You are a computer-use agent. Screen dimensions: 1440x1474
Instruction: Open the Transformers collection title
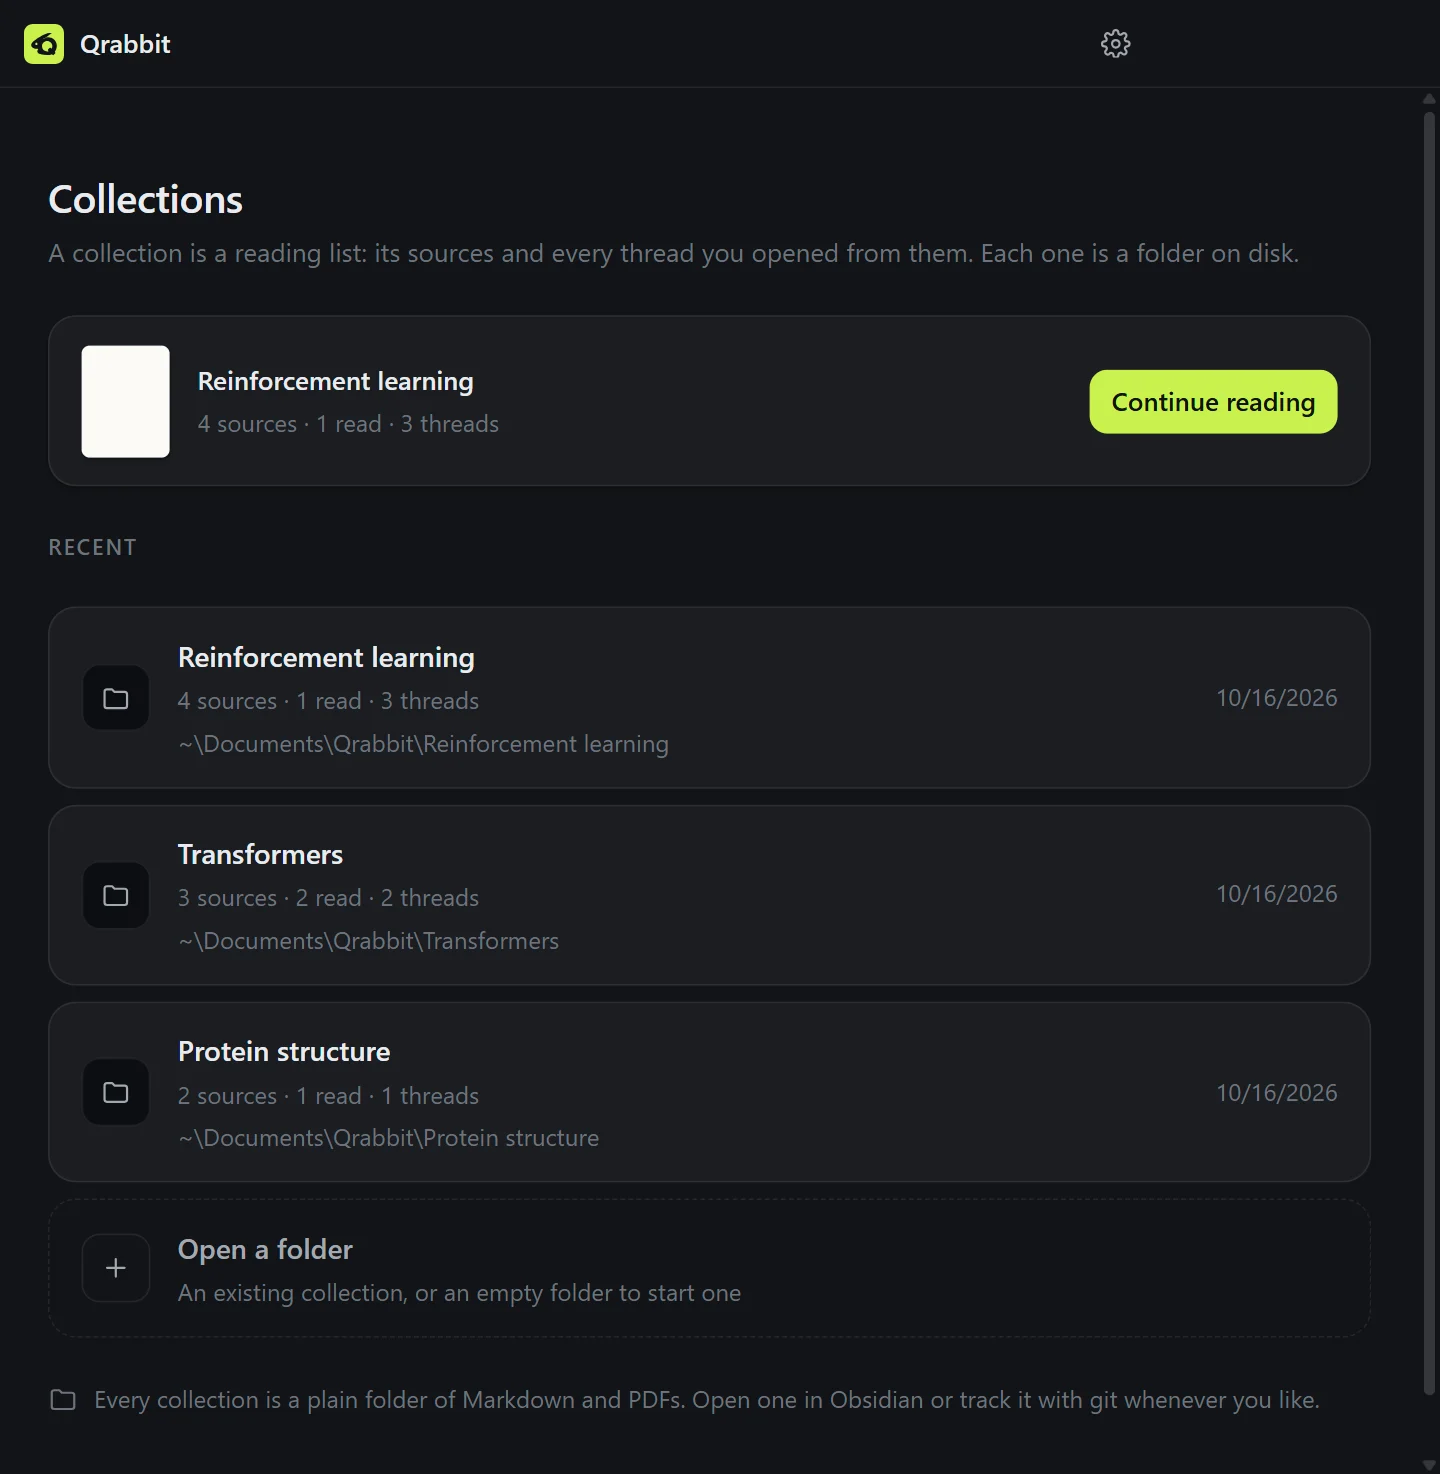pyautogui.click(x=260, y=855)
